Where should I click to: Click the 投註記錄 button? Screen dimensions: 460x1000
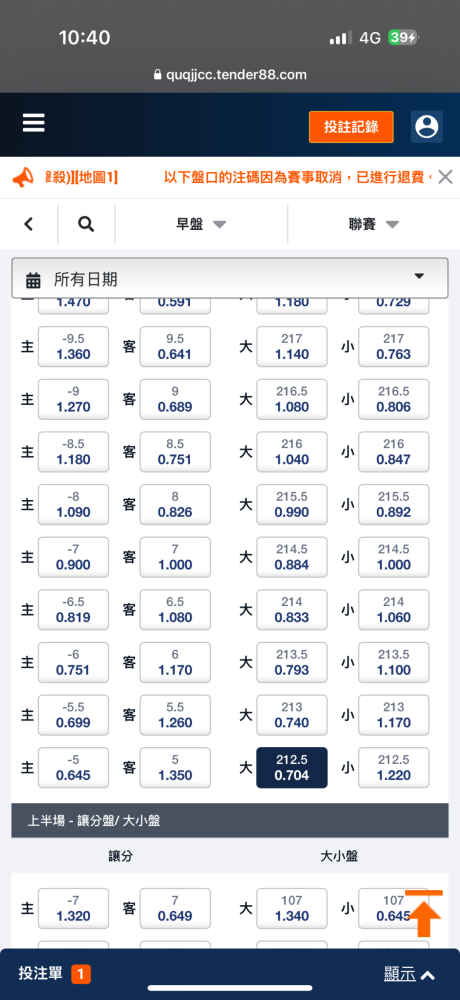[351, 127]
